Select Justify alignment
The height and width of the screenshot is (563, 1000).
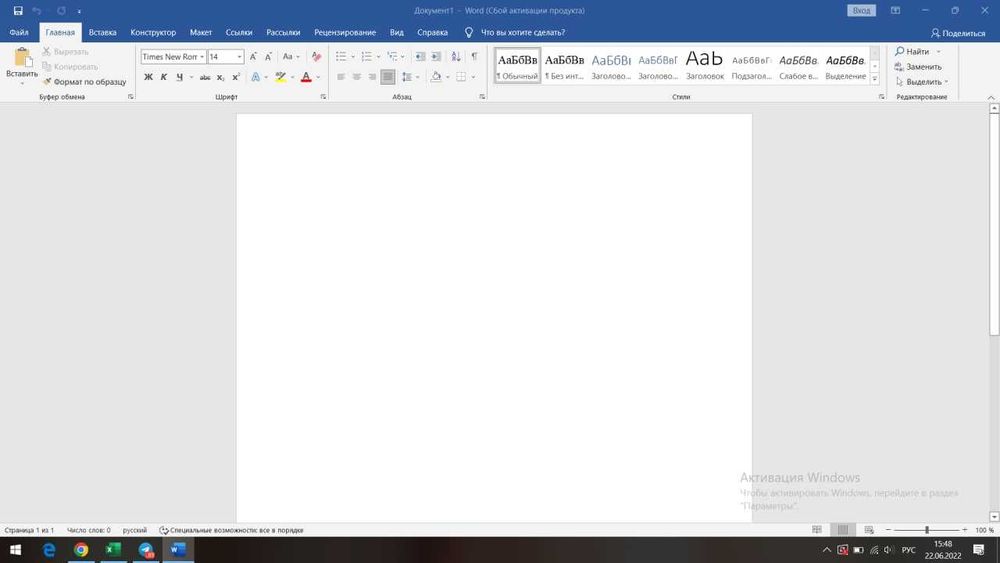tap(388, 77)
